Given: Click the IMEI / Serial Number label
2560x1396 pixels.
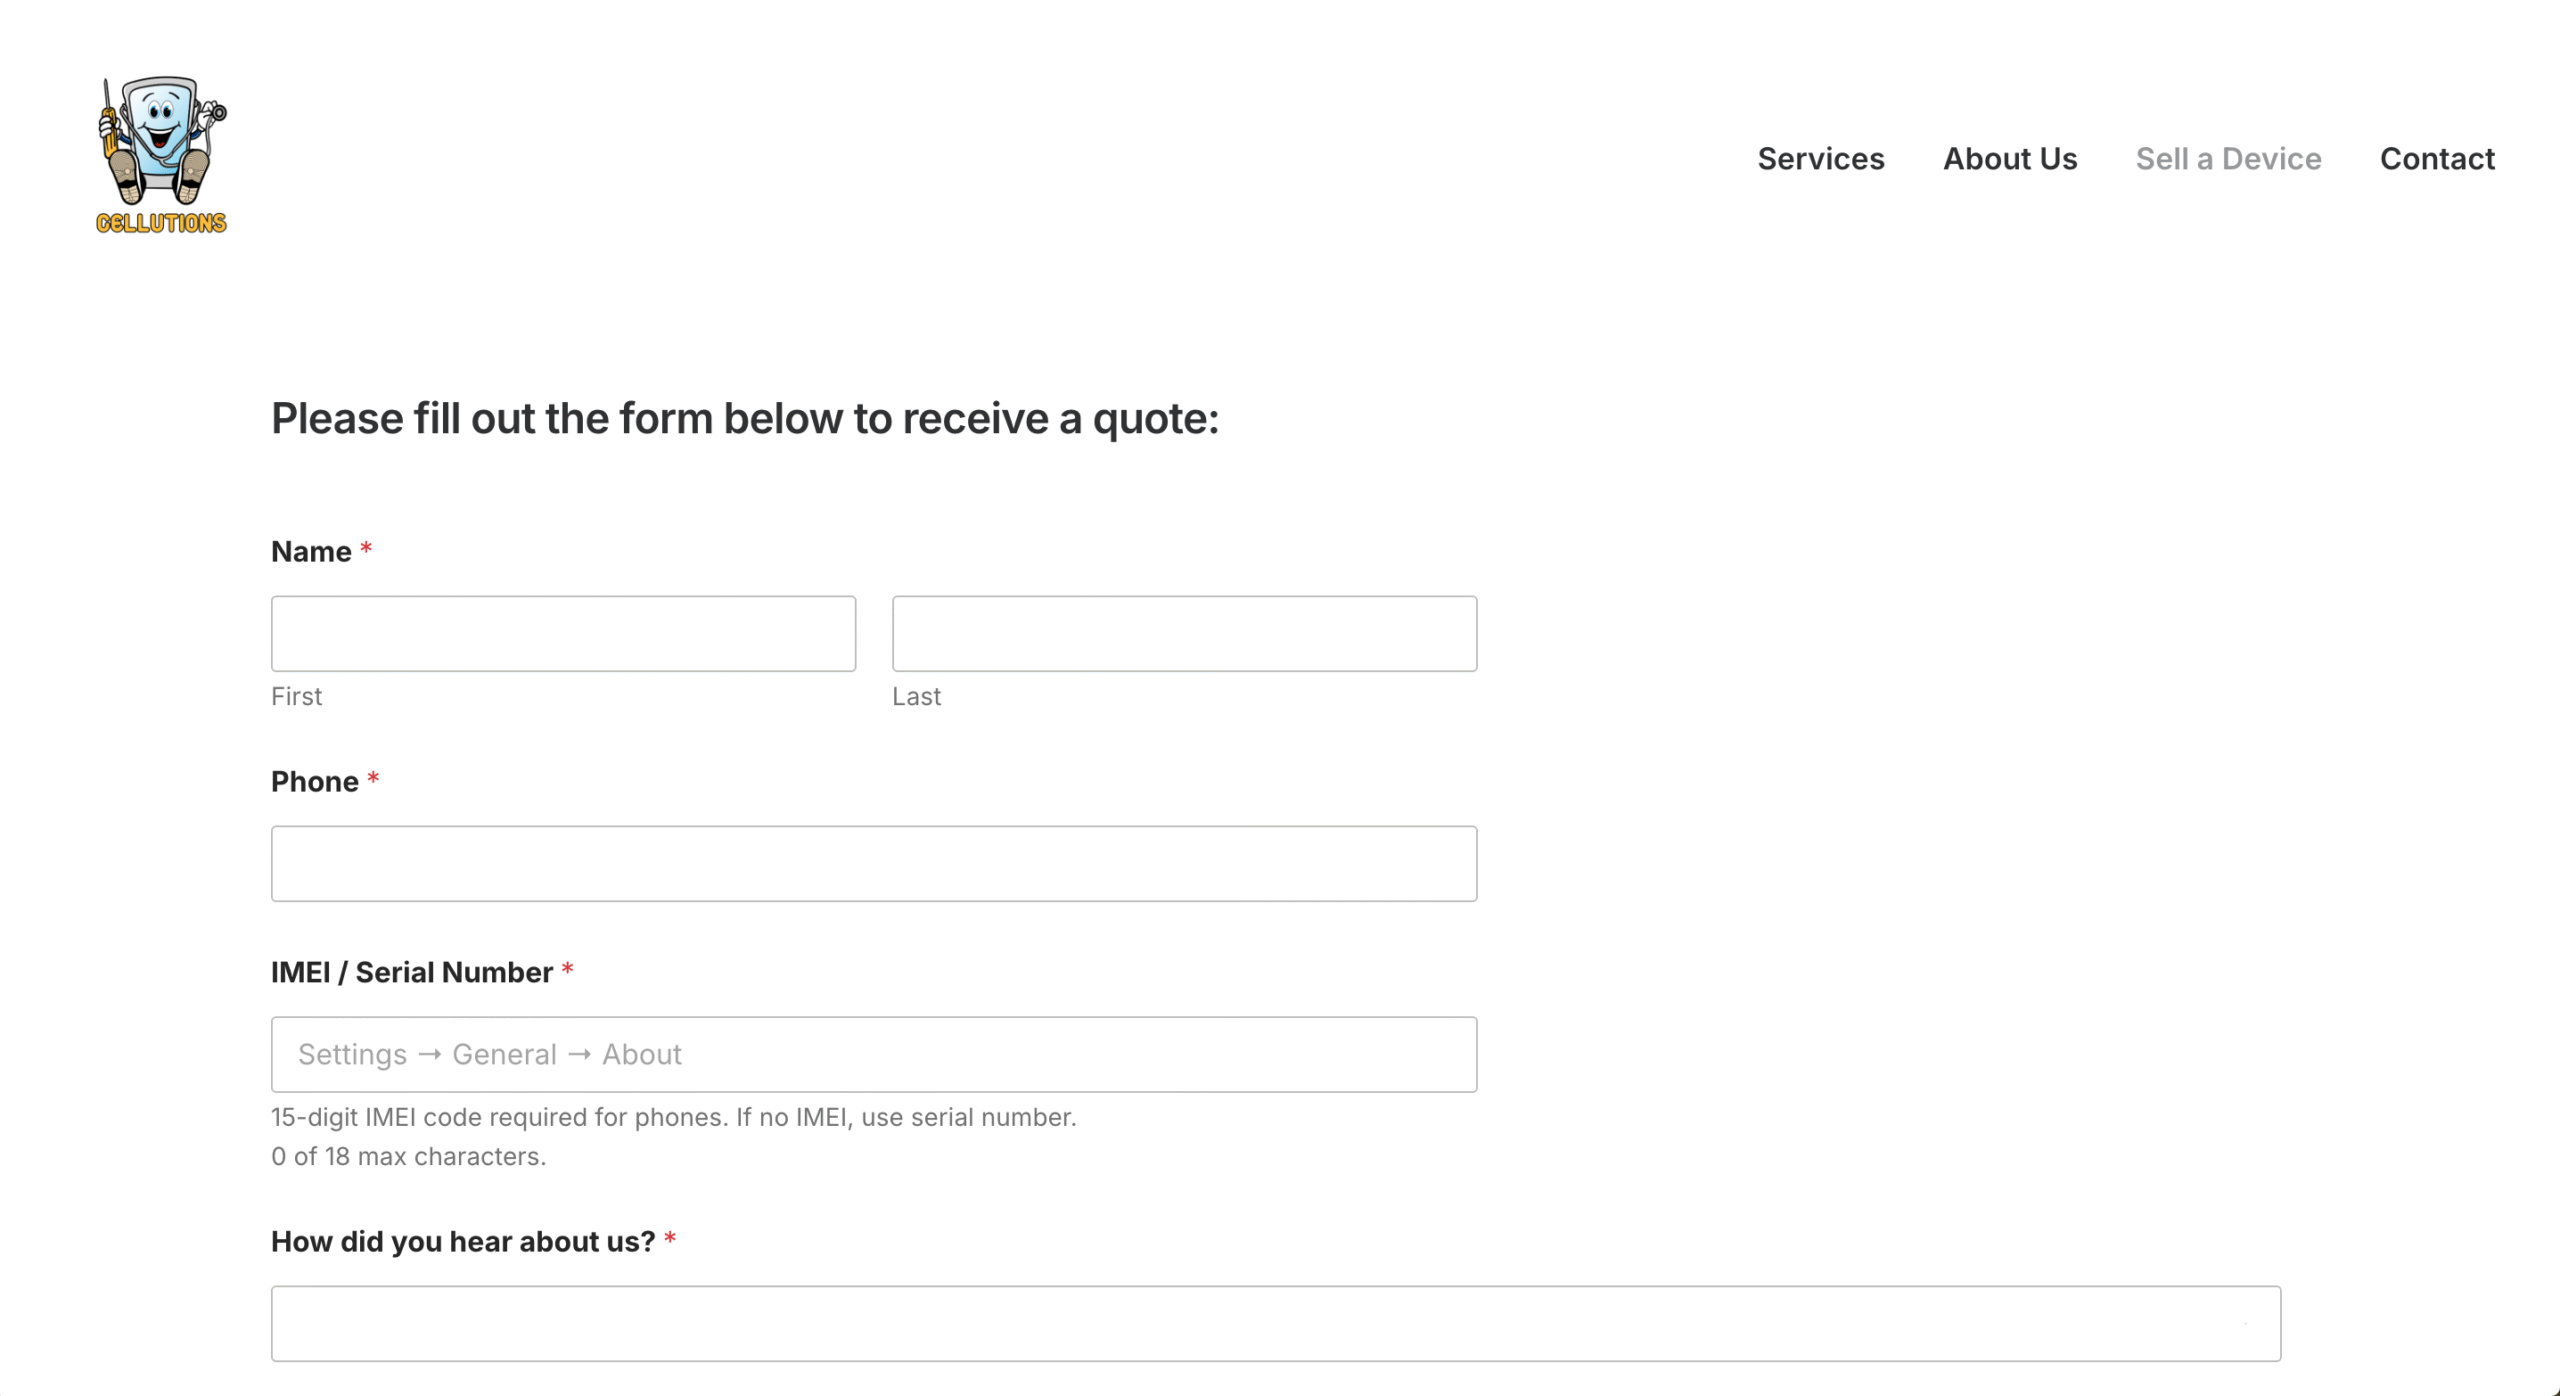Looking at the screenshot, I should (x=411, y=973).
